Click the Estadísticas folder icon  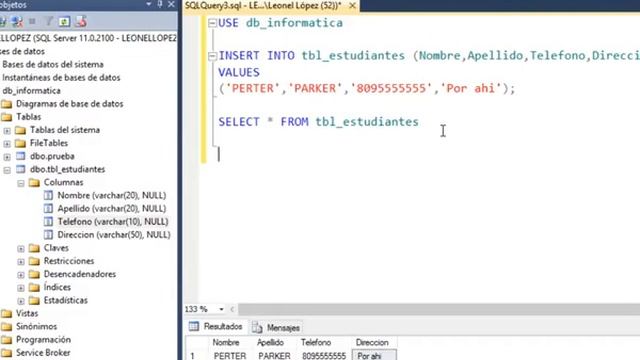pos(34,300)
